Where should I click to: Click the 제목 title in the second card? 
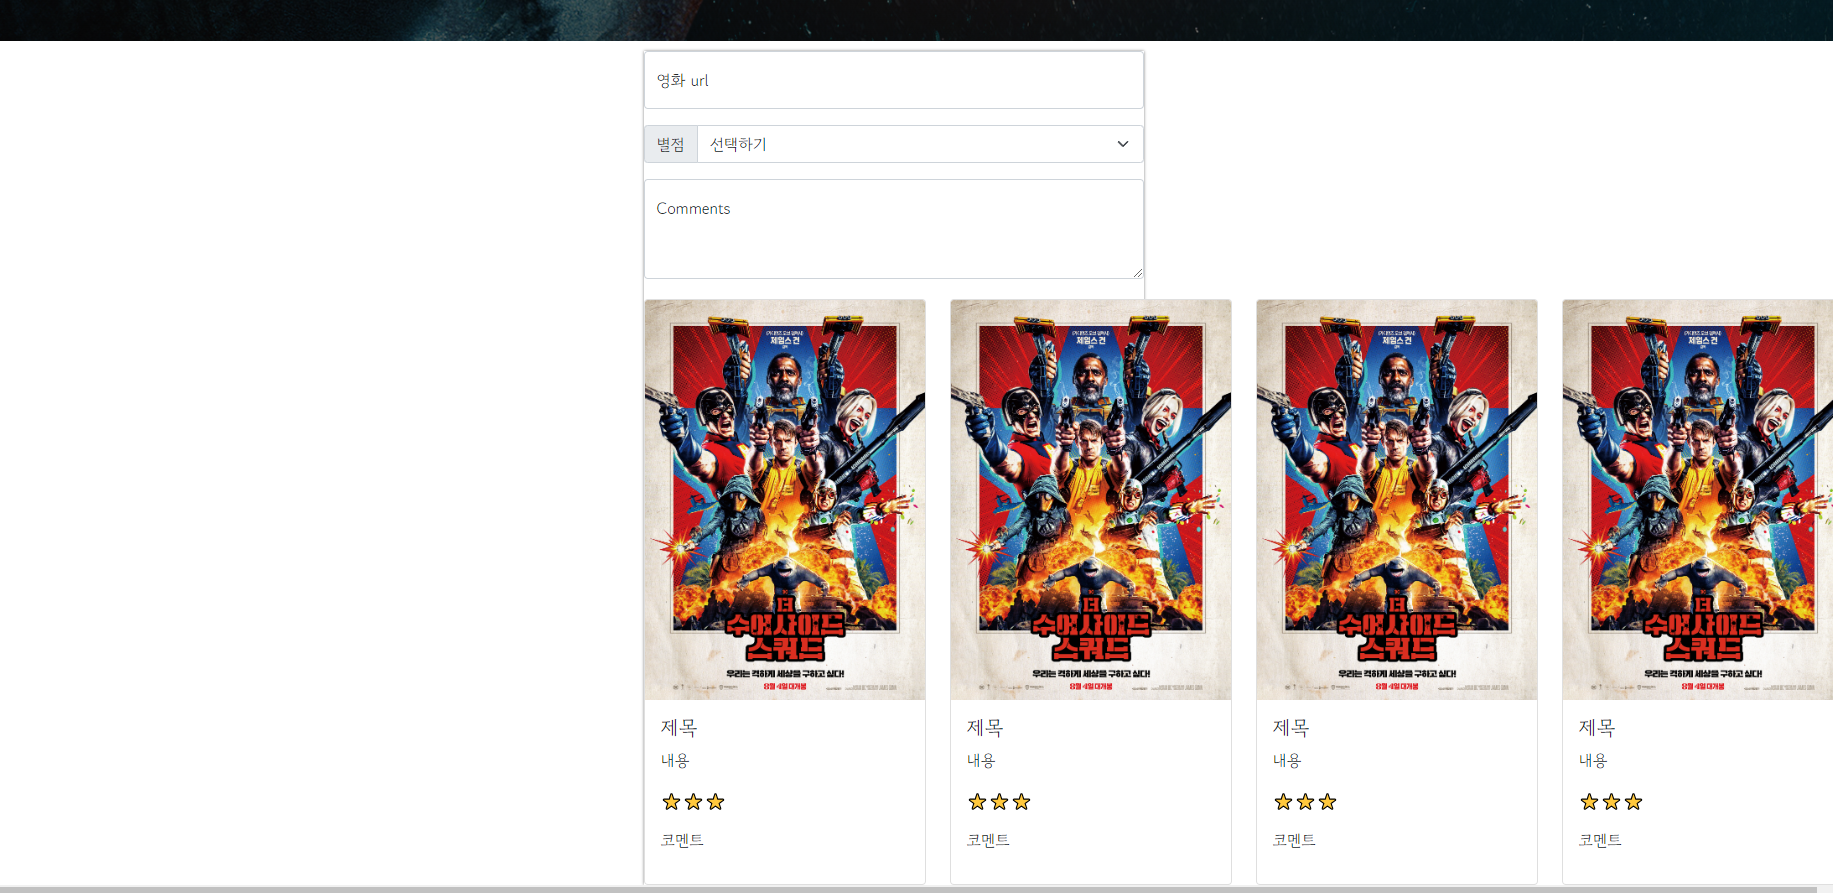click(985, 728)
